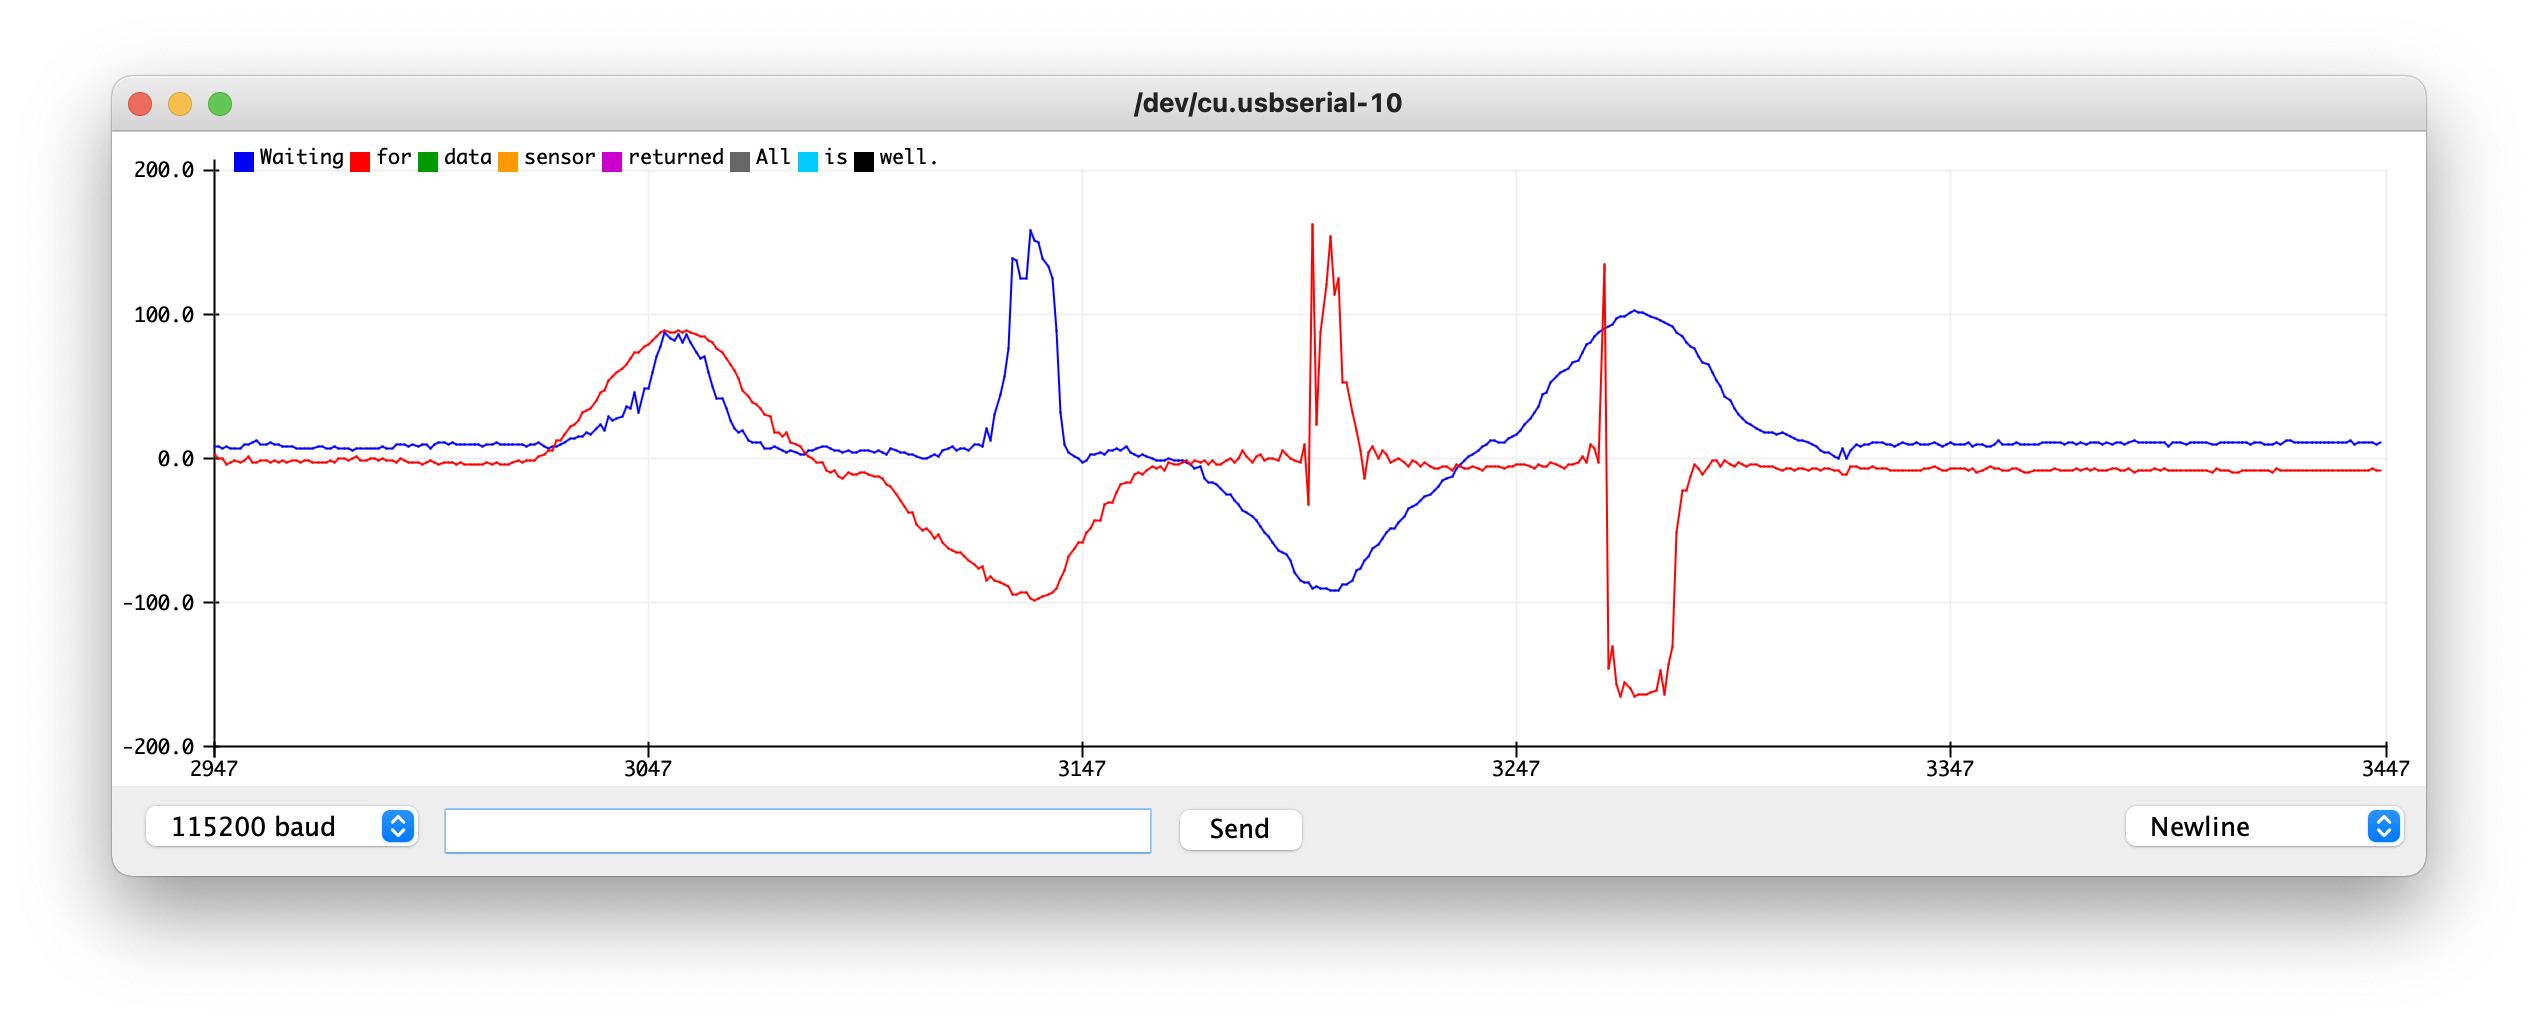The height and width of the screenshot is (1024, 2538).
Task: Click the 100.0 y-axis label
Action: click(x=164, y=315)
